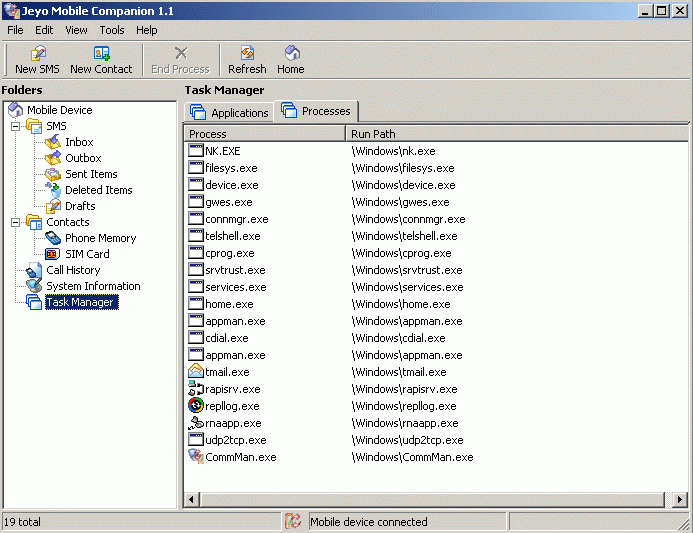The width and height of the screenshot is (693, 533).
Task: Click the Sent Items folder icon
Action: 53,174
